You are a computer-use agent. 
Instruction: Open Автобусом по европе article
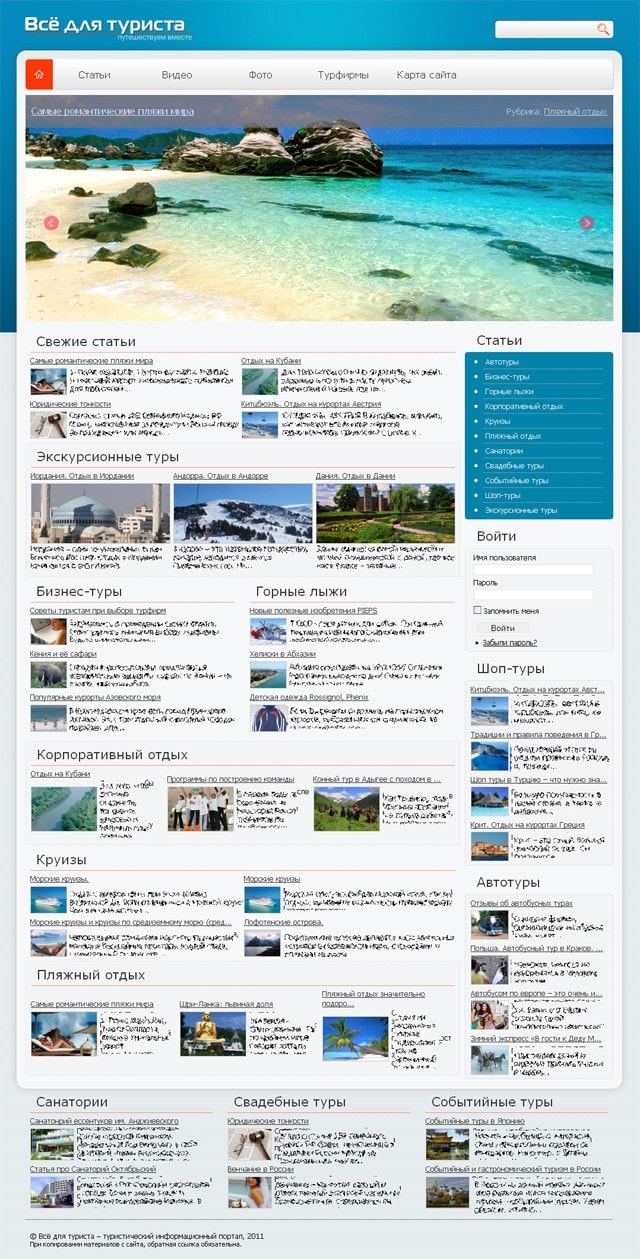point(536,994)
